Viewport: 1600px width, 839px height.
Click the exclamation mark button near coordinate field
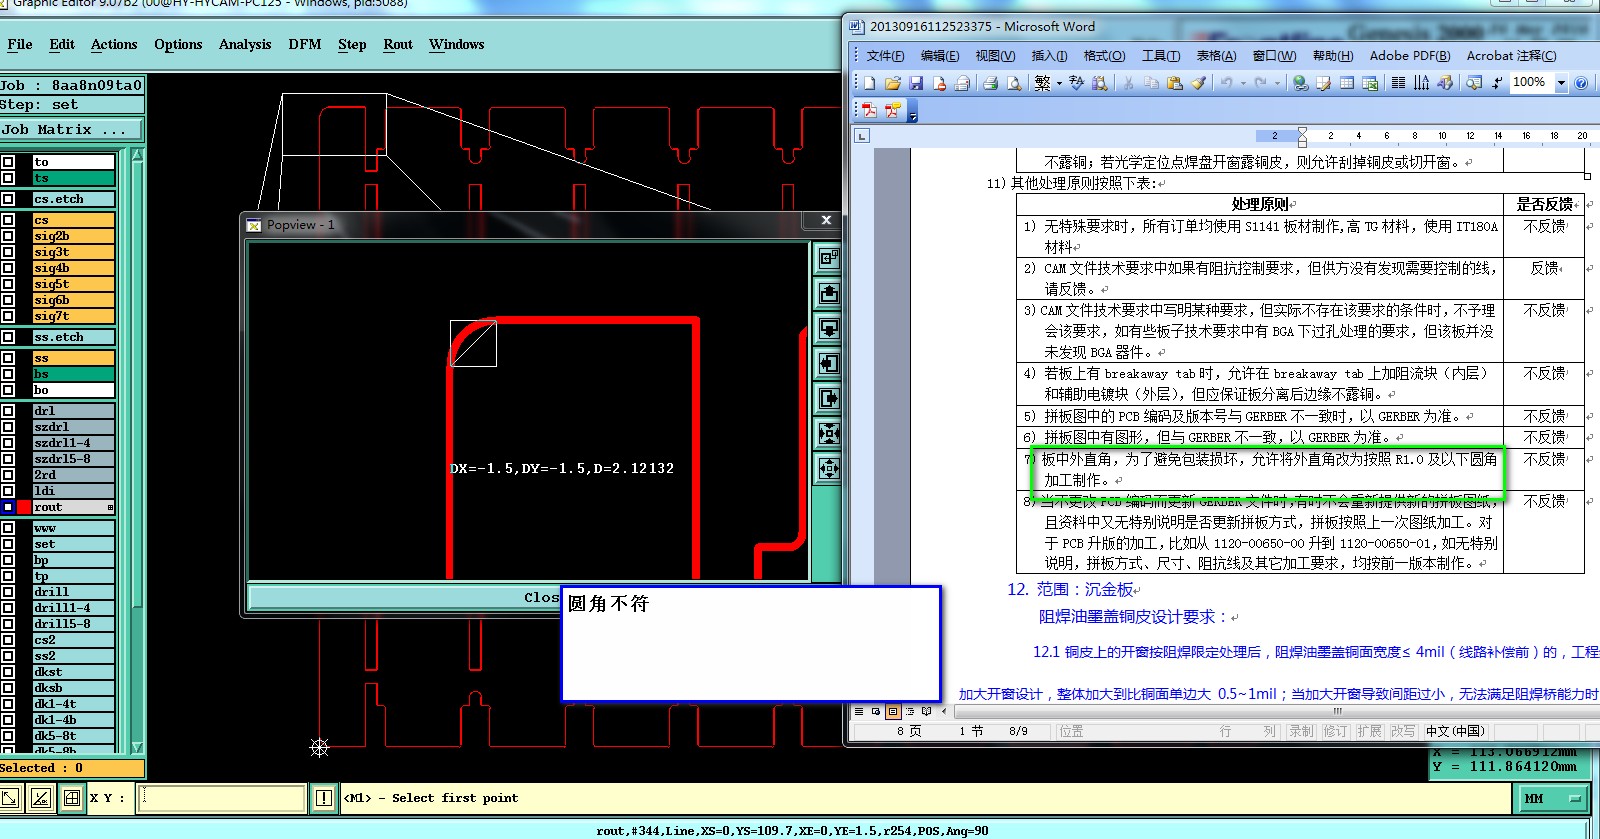324,798
